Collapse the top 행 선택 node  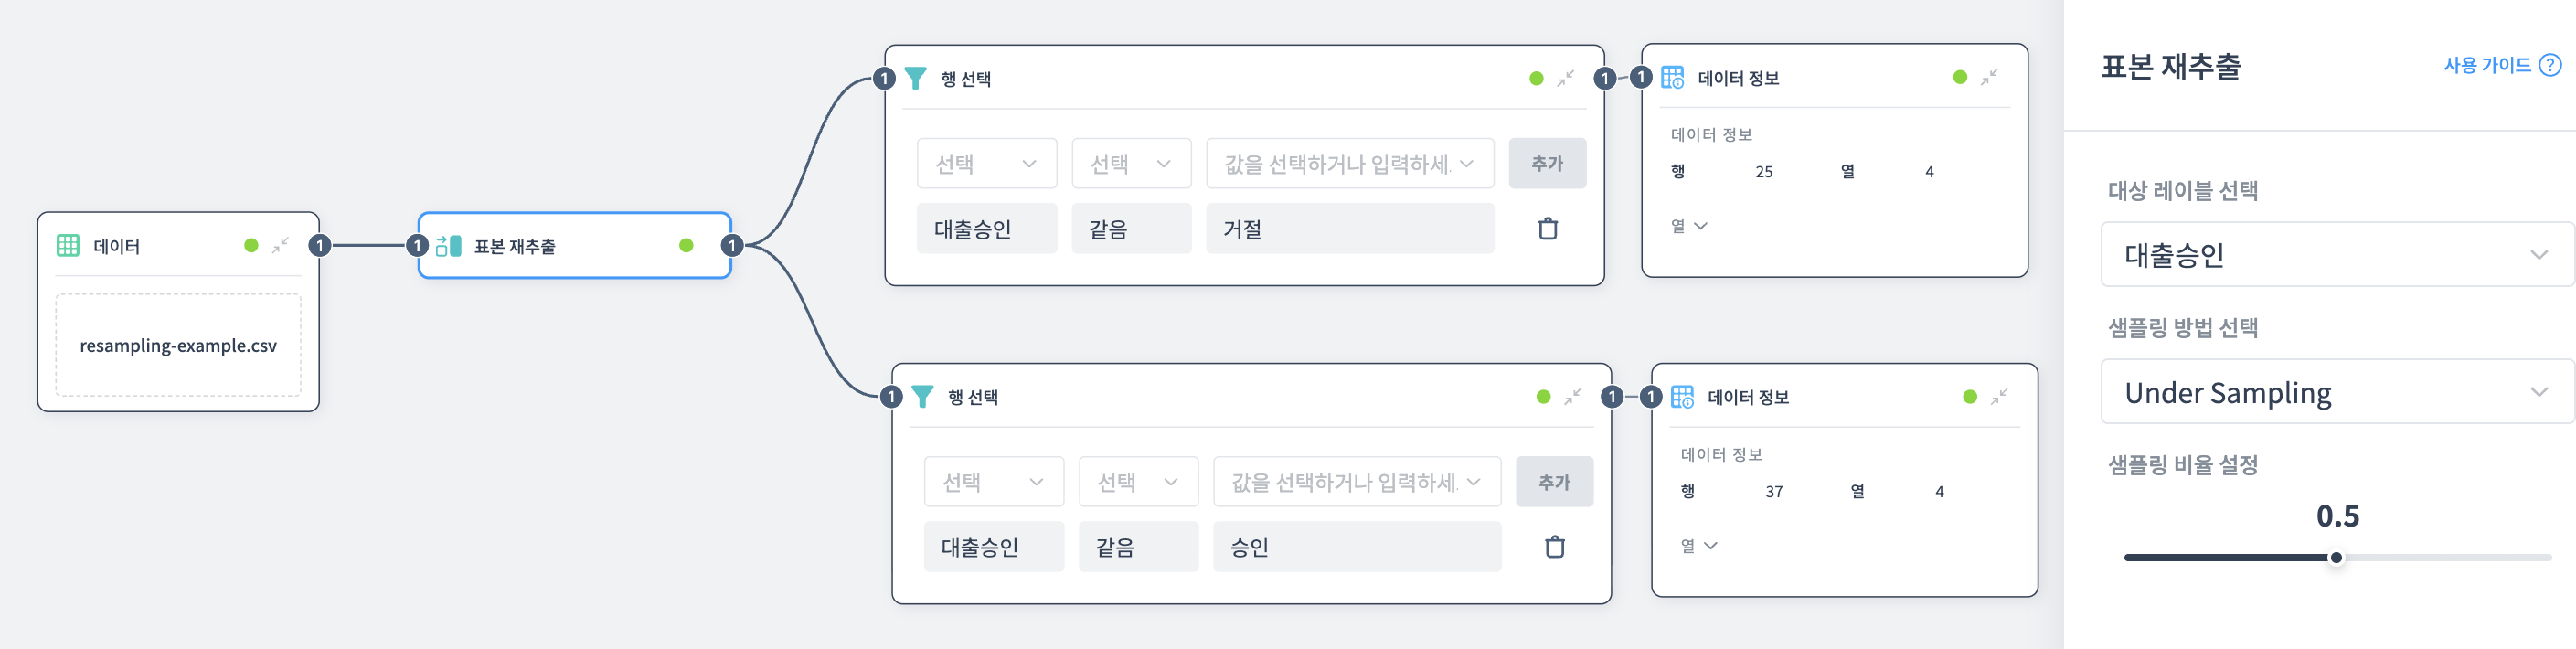[x=1564, y=79]
